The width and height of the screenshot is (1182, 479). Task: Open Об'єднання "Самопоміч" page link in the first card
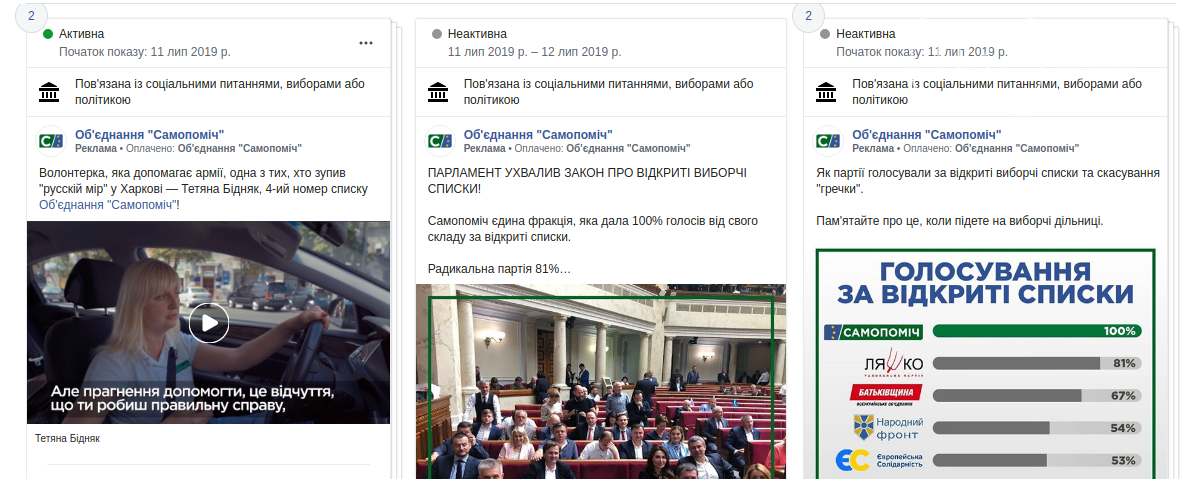tap(149, 134)
